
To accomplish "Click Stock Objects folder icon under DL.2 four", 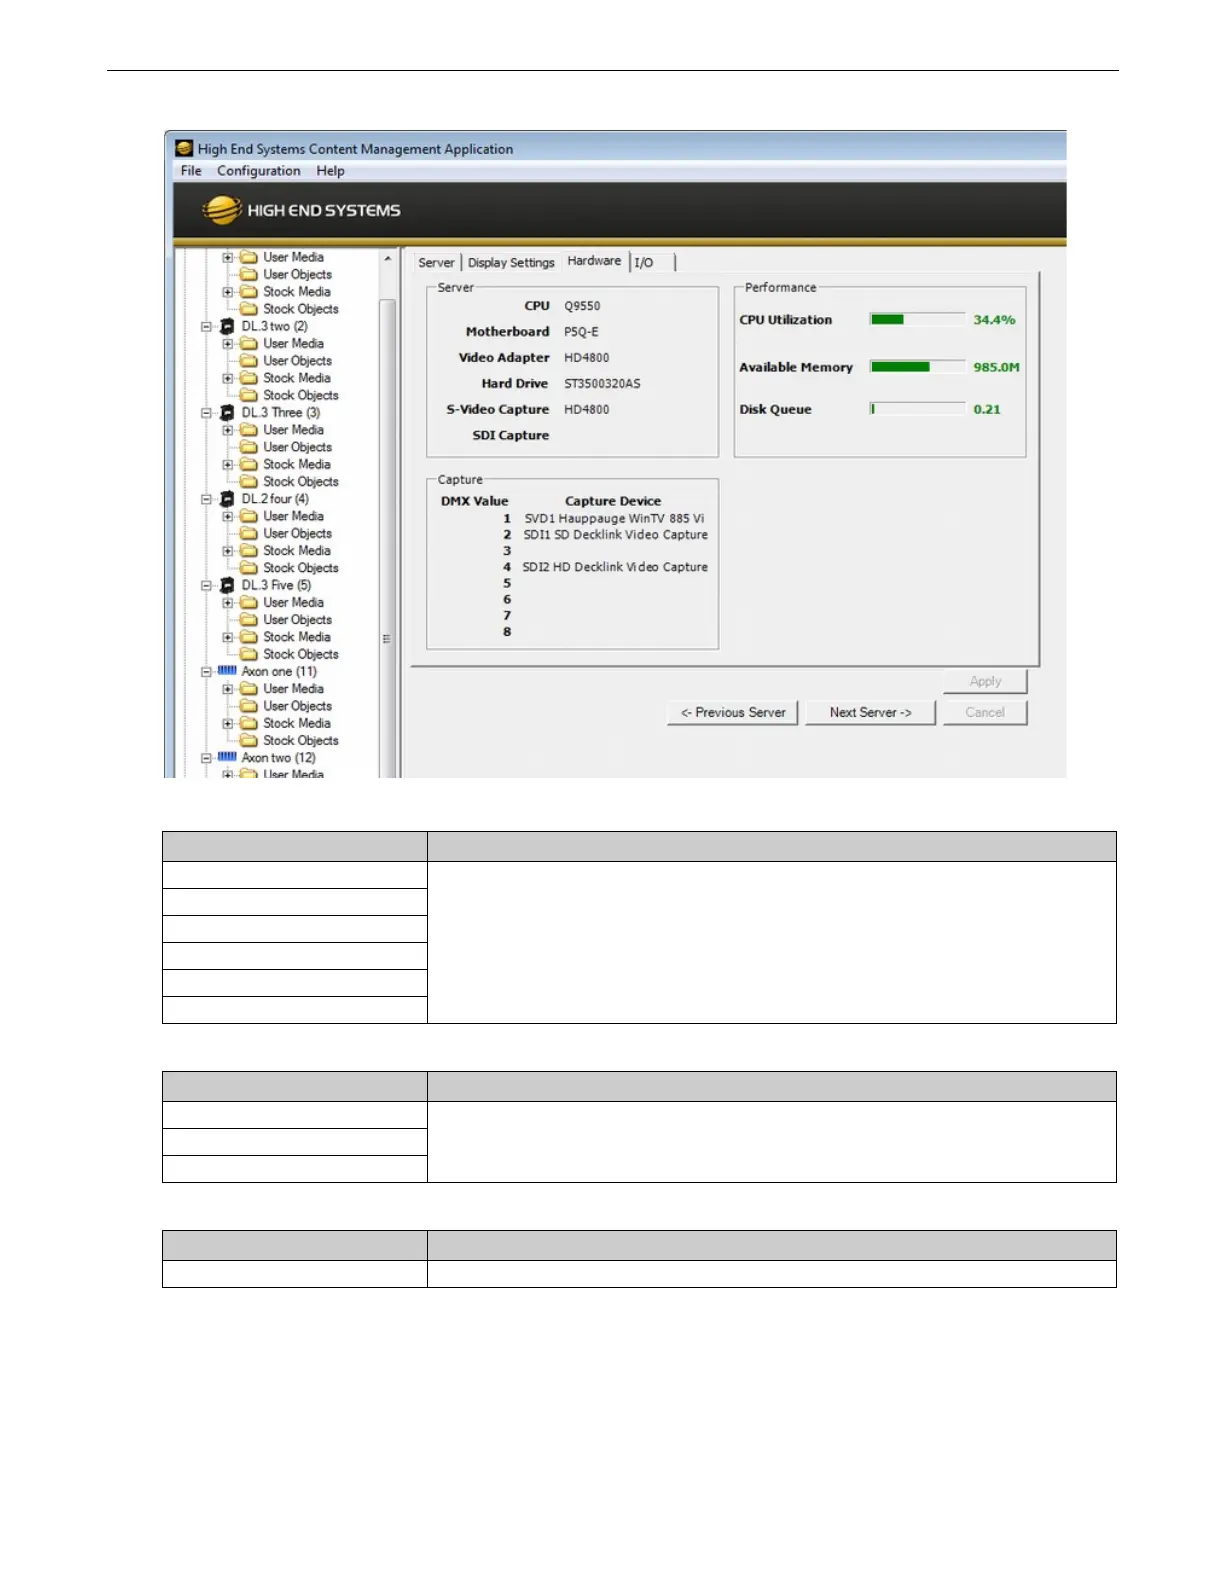I will pyautogui.click(x=249, y=567).
